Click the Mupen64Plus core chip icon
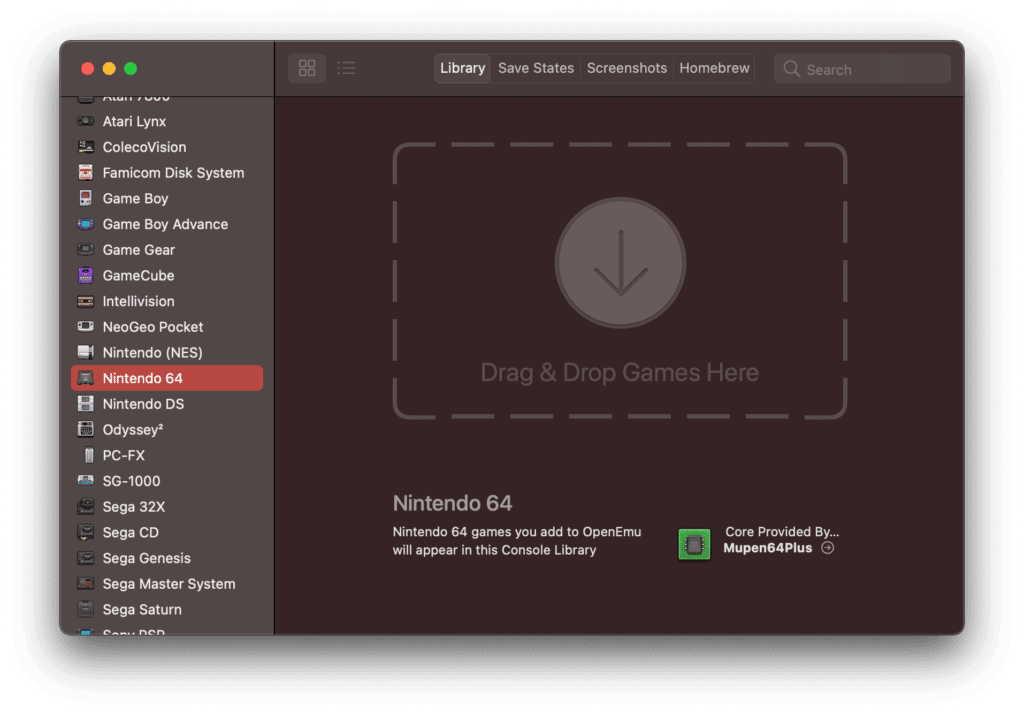 pyautogui.click(x=694, y=544)
